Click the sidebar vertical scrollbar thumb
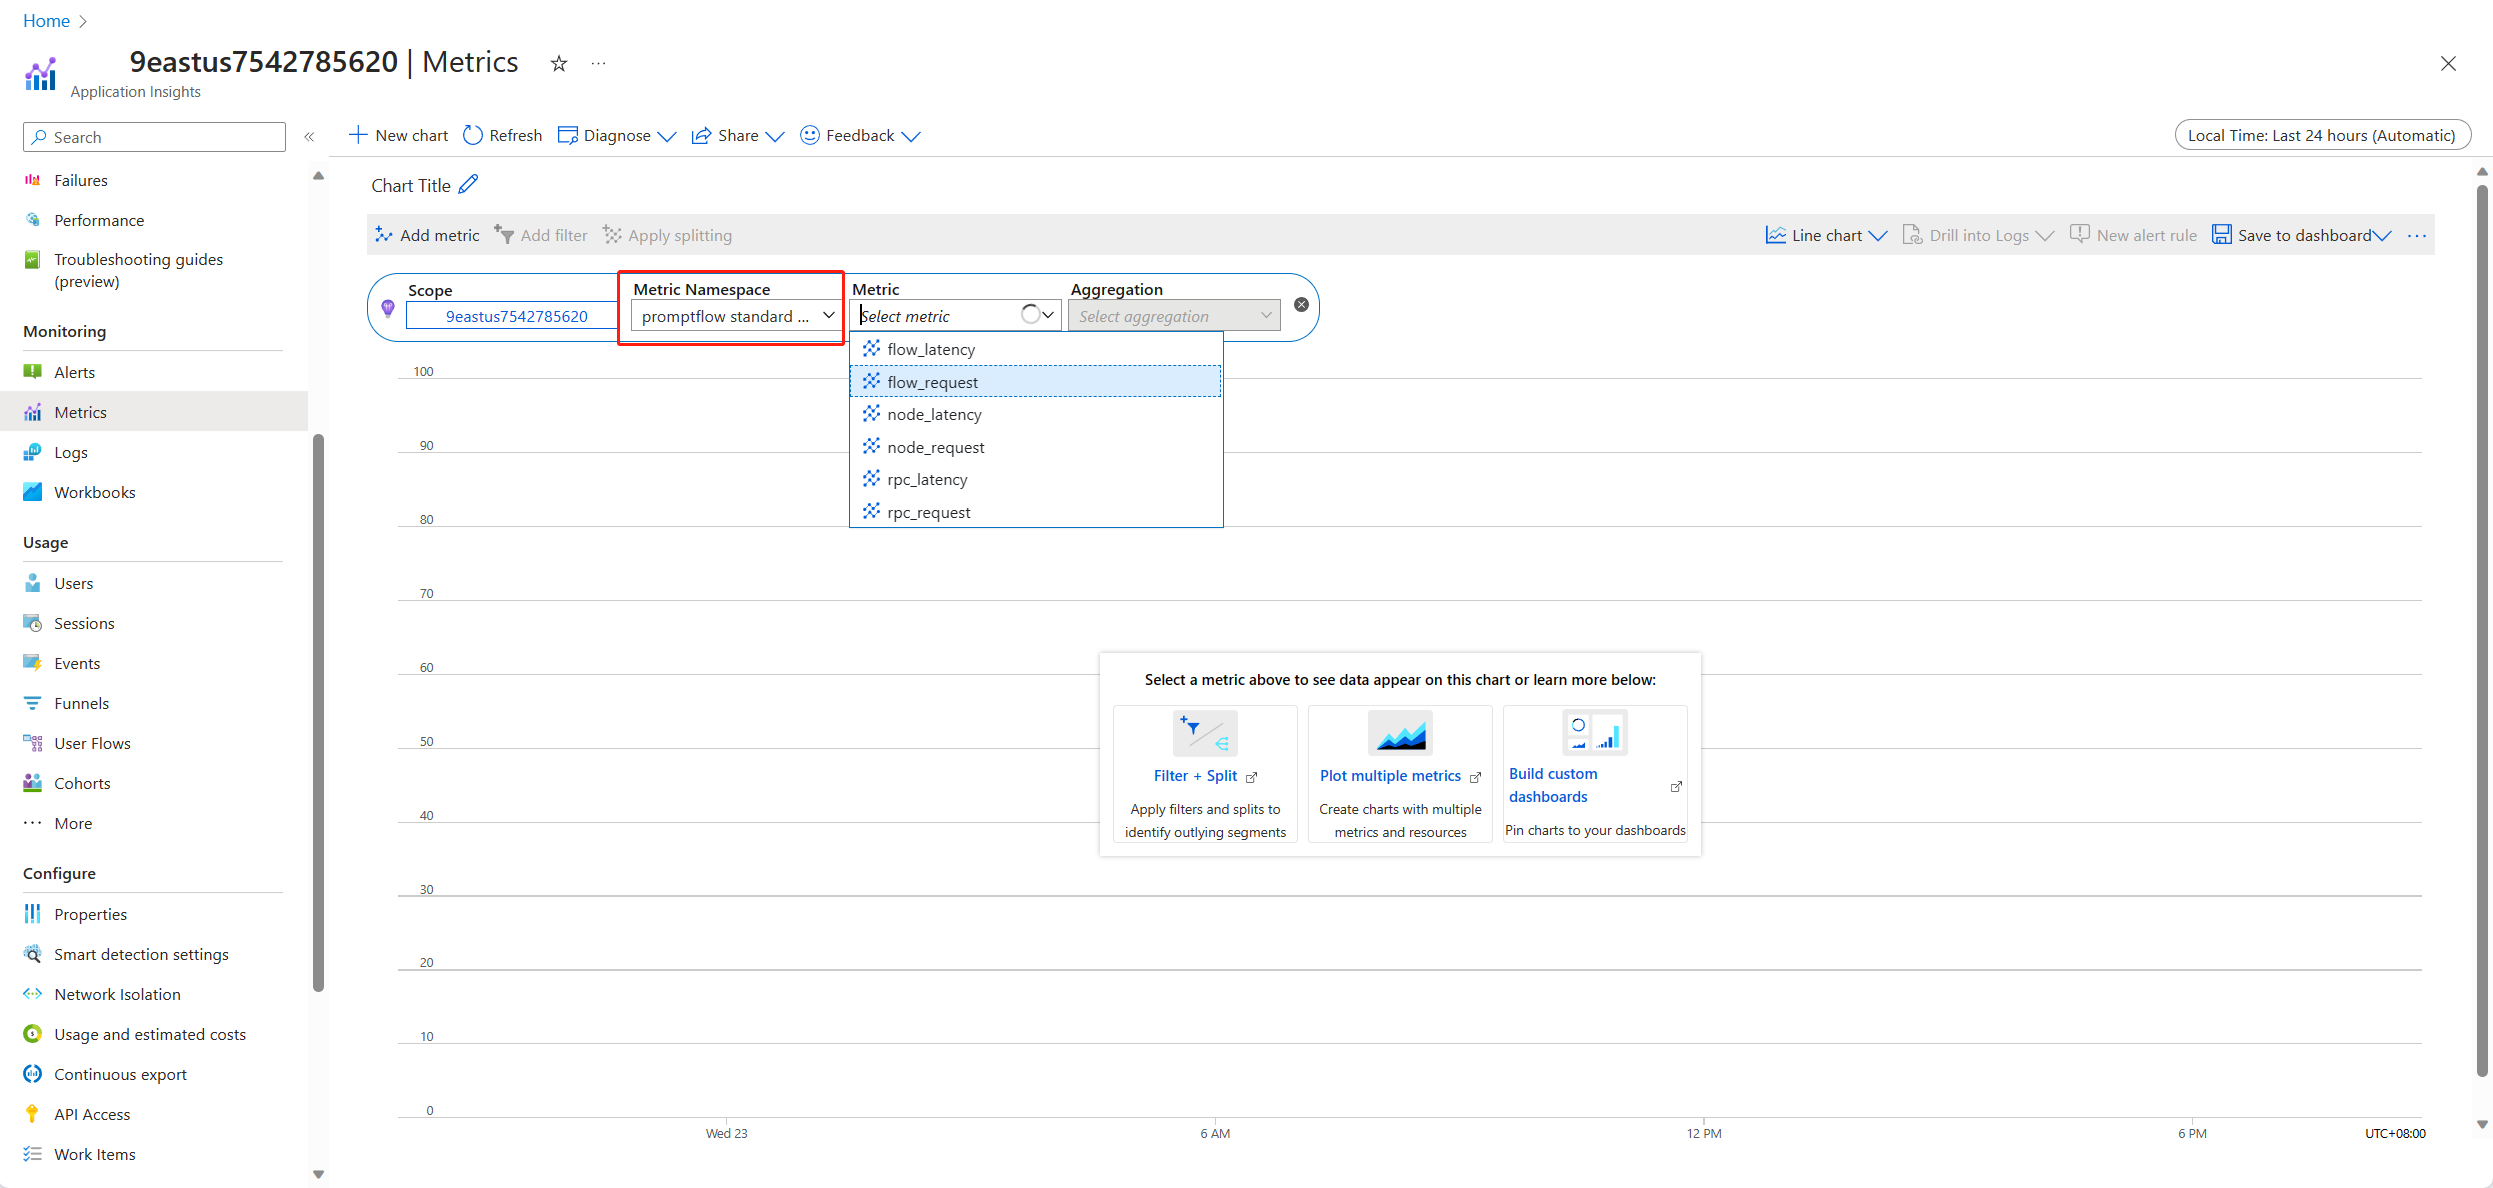Screen dimensions: 2493x1188 pos(318,710)
